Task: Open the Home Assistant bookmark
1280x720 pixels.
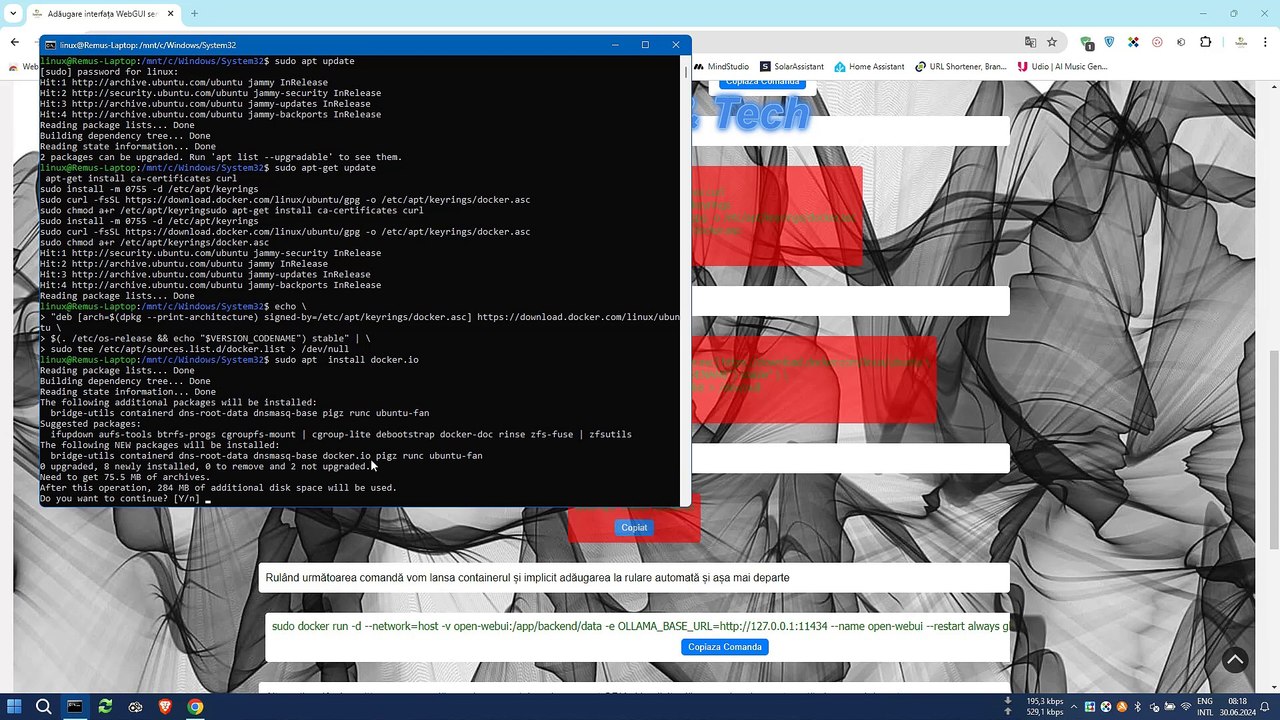Action: coord(869,67)
